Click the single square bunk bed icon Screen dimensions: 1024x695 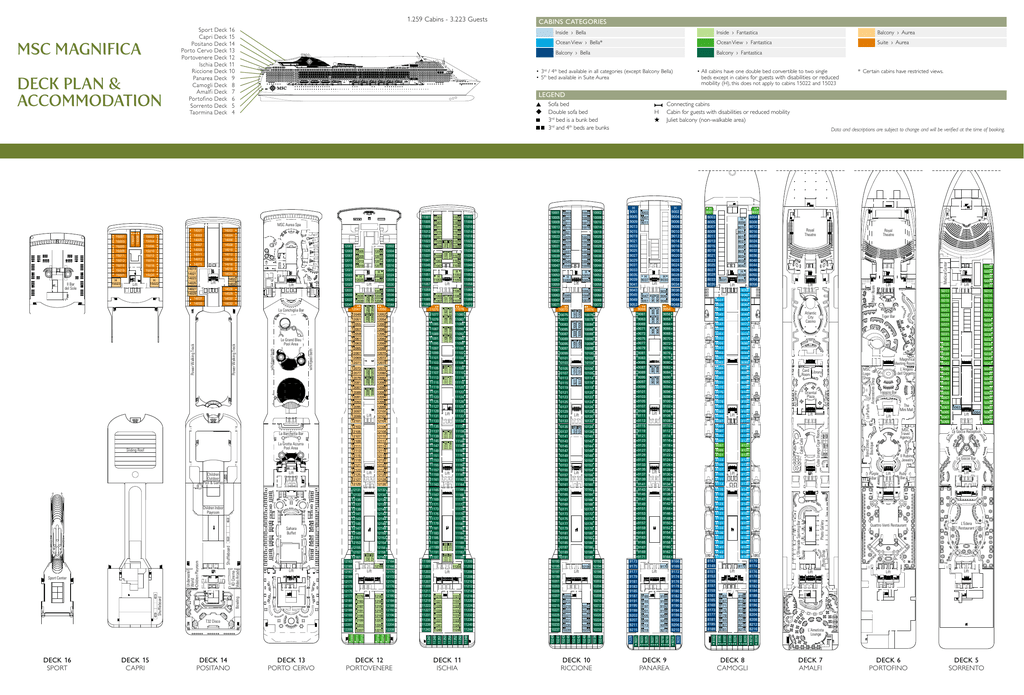538,120
